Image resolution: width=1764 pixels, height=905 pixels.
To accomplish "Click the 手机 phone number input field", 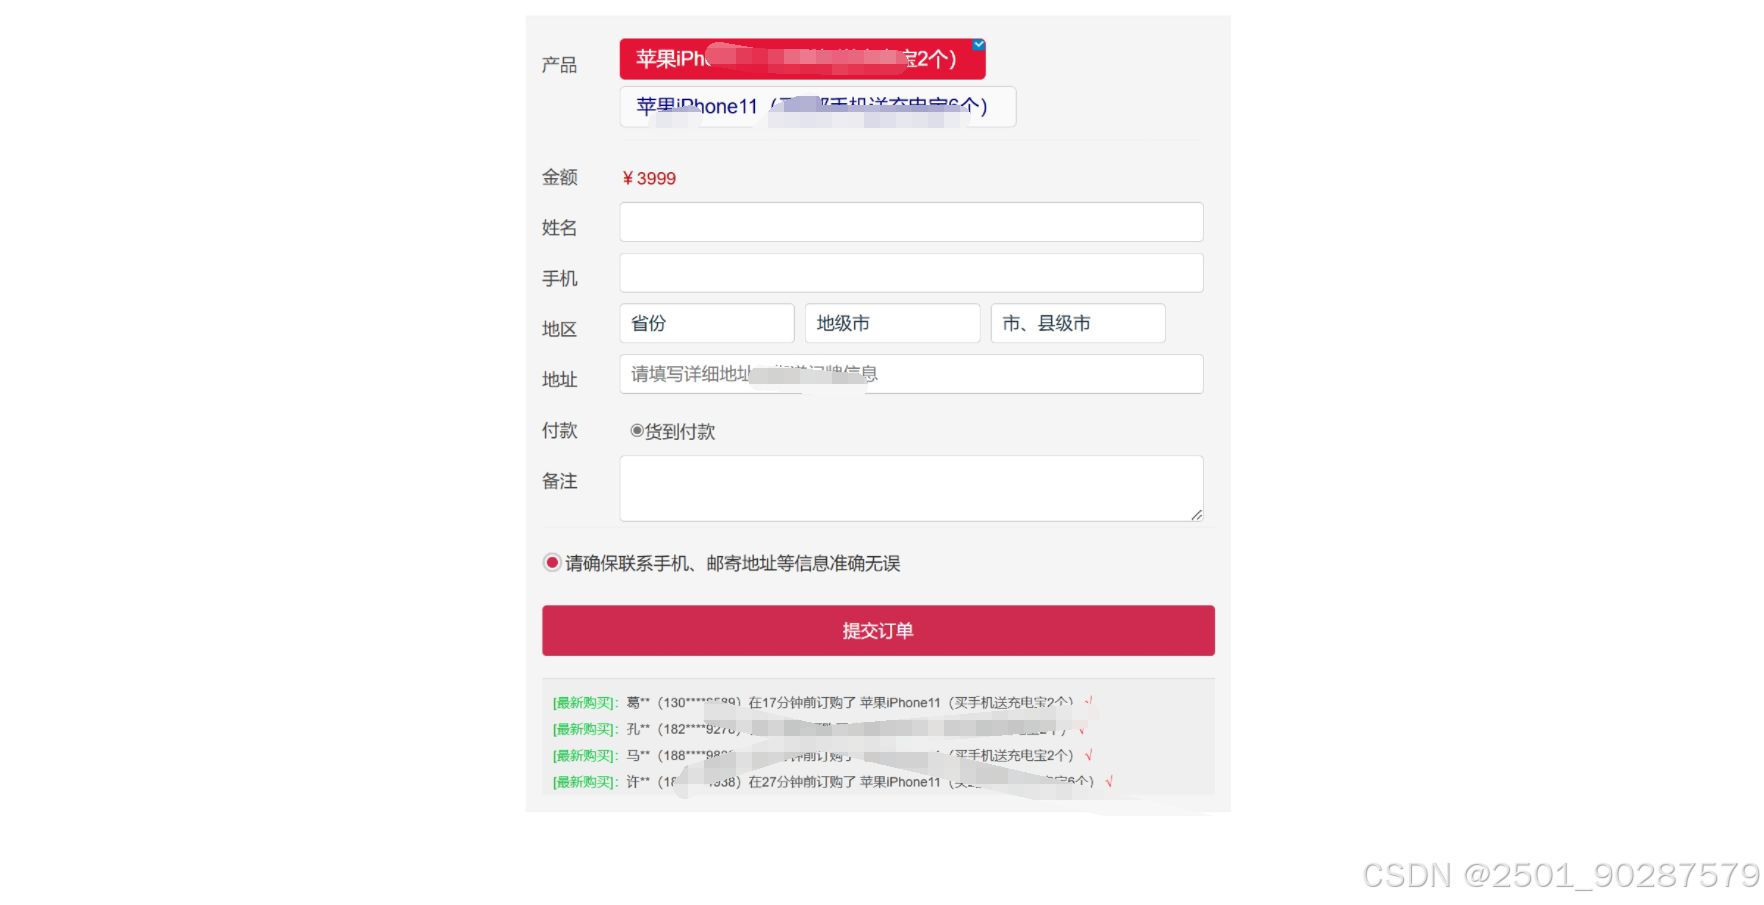I will pos(910,272).
